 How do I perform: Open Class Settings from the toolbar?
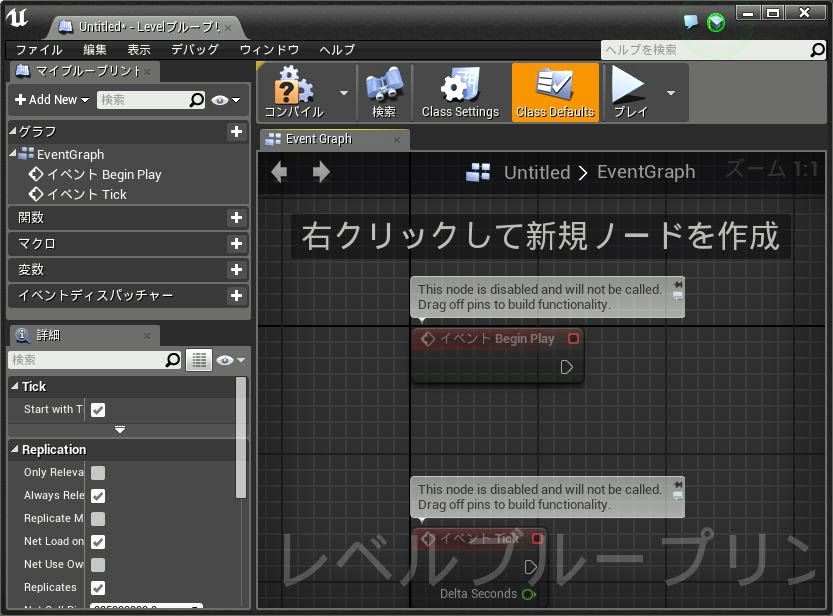point(460,92)
